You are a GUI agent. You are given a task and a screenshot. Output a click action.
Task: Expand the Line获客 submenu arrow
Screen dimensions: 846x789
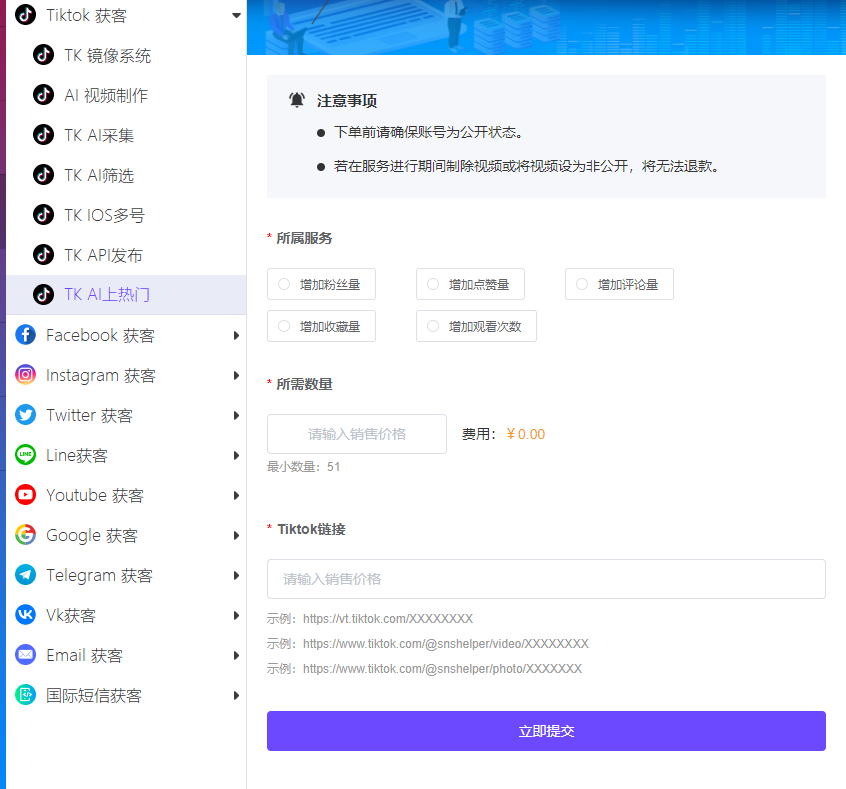pos(236,455)
